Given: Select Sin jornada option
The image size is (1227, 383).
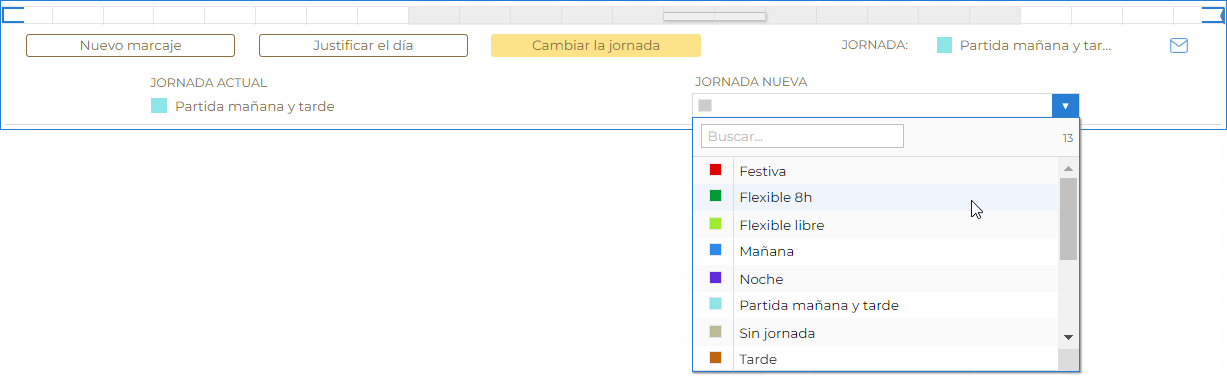Looking at the screenshot, I should click(876, 333).
